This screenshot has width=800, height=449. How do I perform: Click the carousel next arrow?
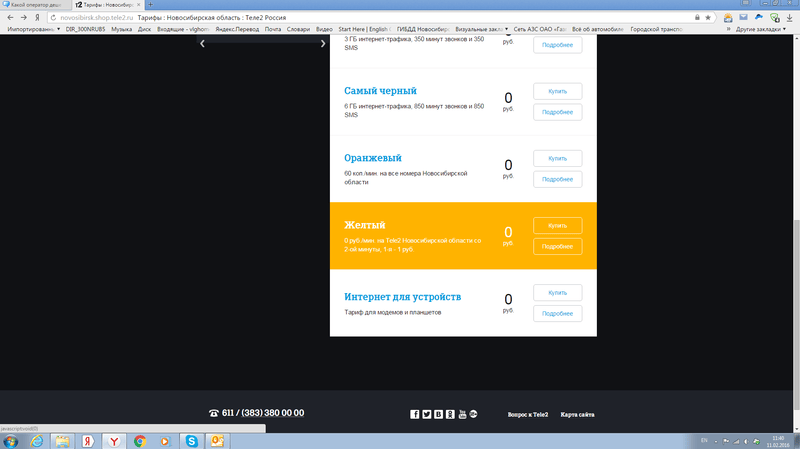click(x=322, y=43)
